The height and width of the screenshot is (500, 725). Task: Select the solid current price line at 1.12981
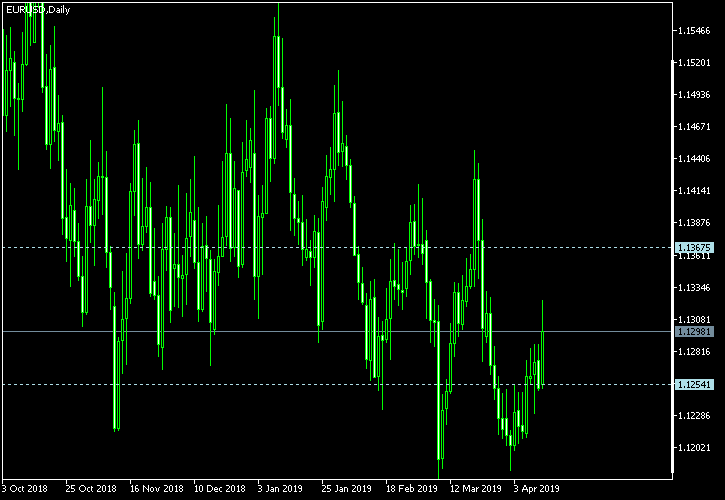pyautogui.click(x=338, y=332)
